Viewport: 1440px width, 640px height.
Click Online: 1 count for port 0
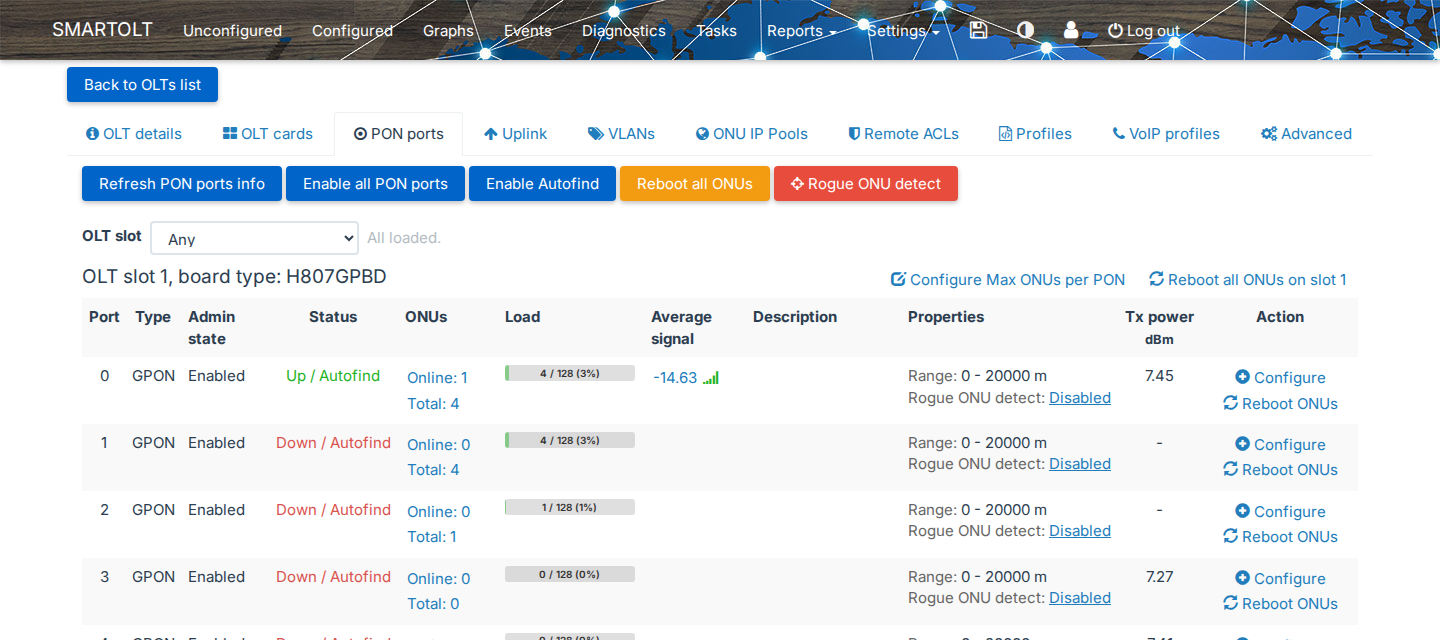point(438,378)
